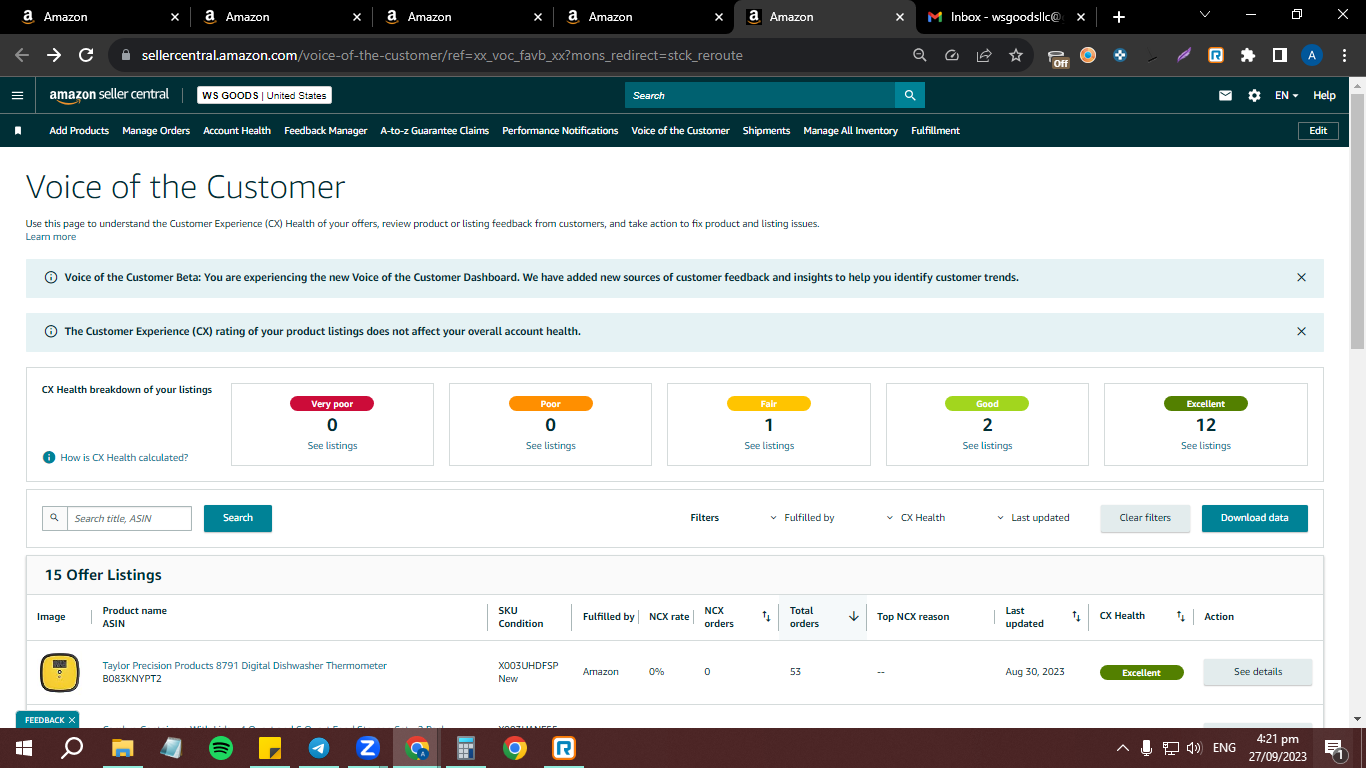Open A-to-z Guarantee Claims menu item
The width and height of the screenshot is (1366, 768).
pyautogui.click(x=435, y=131)
